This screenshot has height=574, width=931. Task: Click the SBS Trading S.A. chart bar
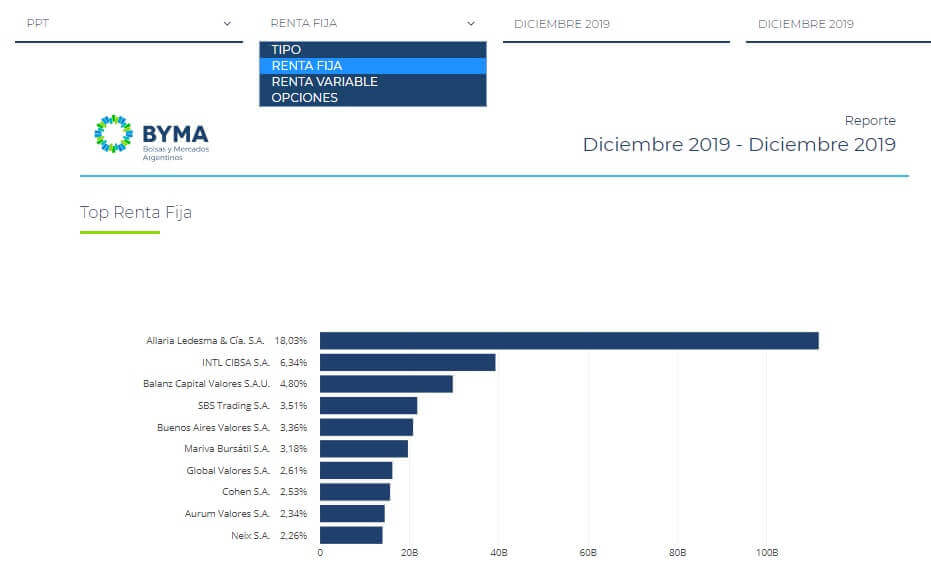tap(368, 406)
